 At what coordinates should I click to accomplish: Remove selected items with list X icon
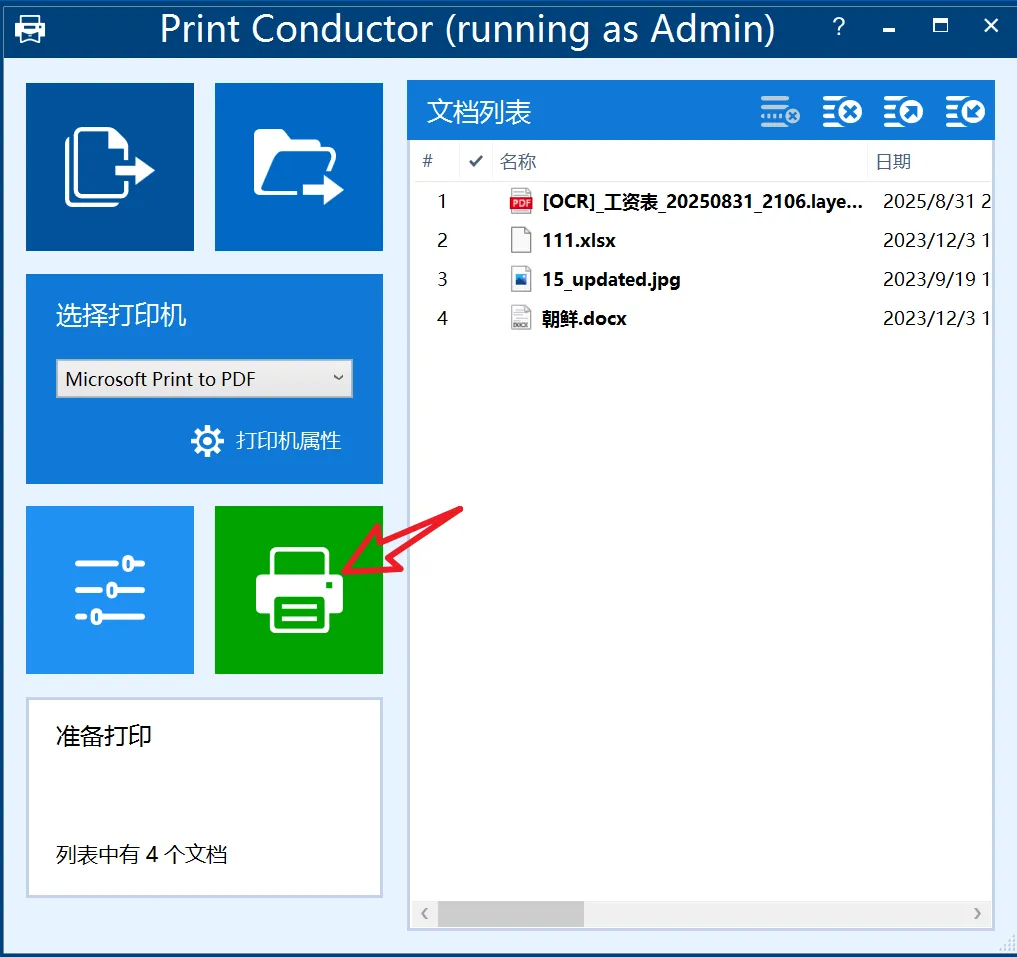(842, 112)
